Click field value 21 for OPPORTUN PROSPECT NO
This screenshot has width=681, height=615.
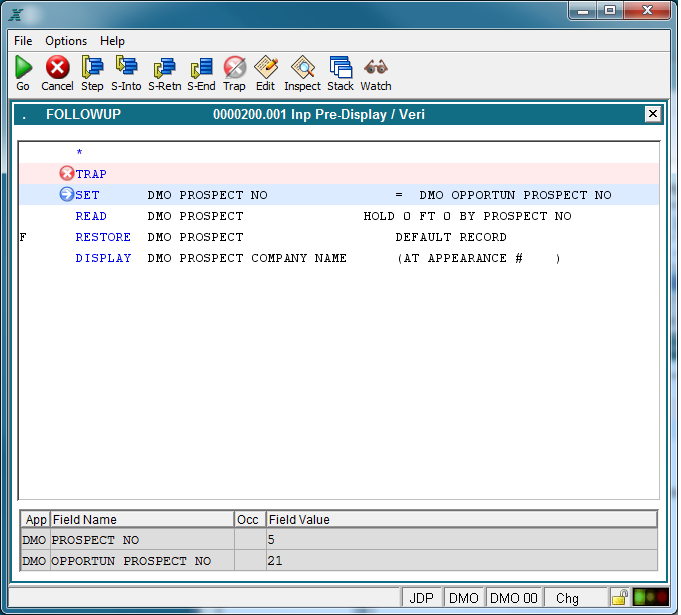(275, 560)
